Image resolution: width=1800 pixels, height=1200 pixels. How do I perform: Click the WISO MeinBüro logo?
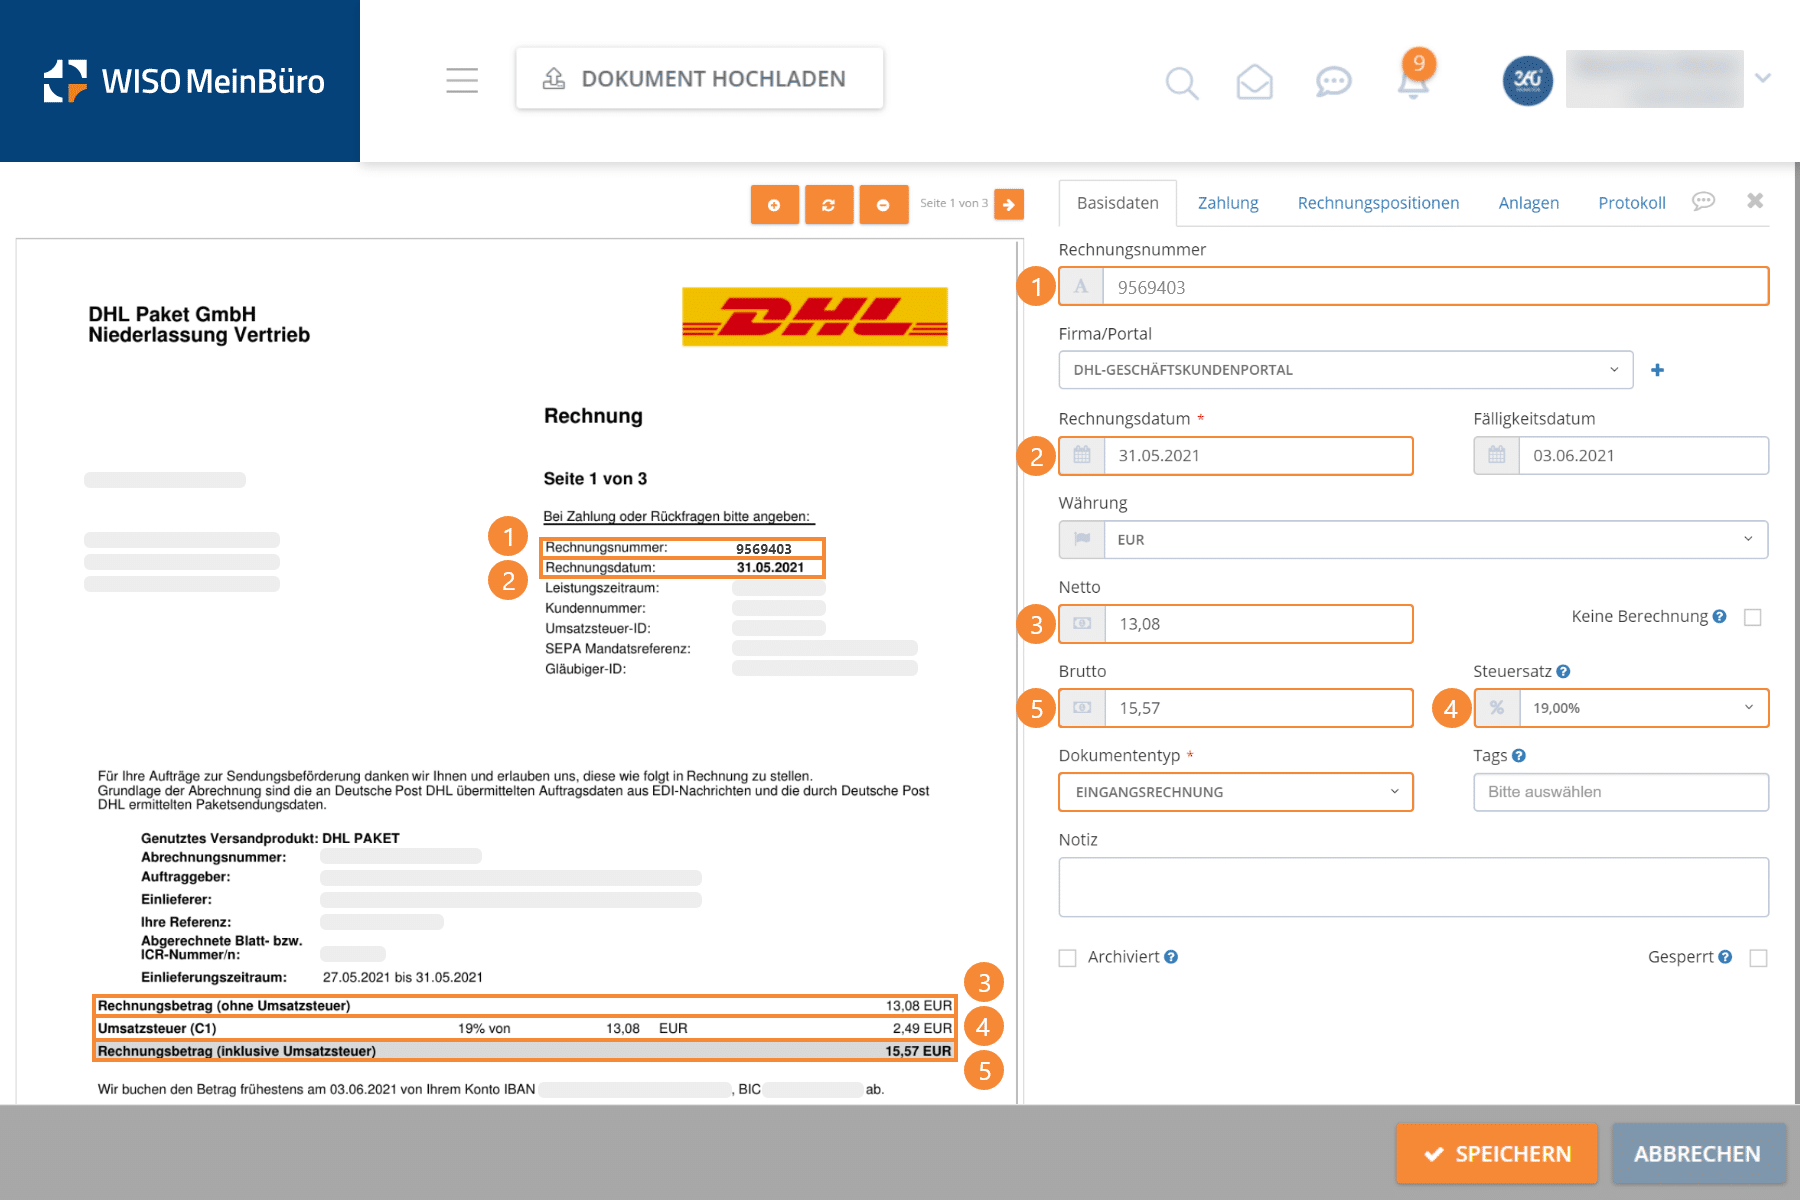coord(184,81)
